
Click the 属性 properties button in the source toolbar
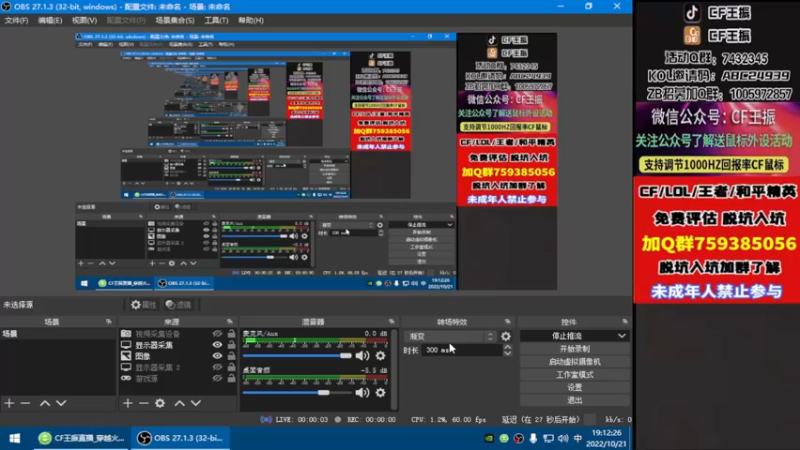coord(143,305)
